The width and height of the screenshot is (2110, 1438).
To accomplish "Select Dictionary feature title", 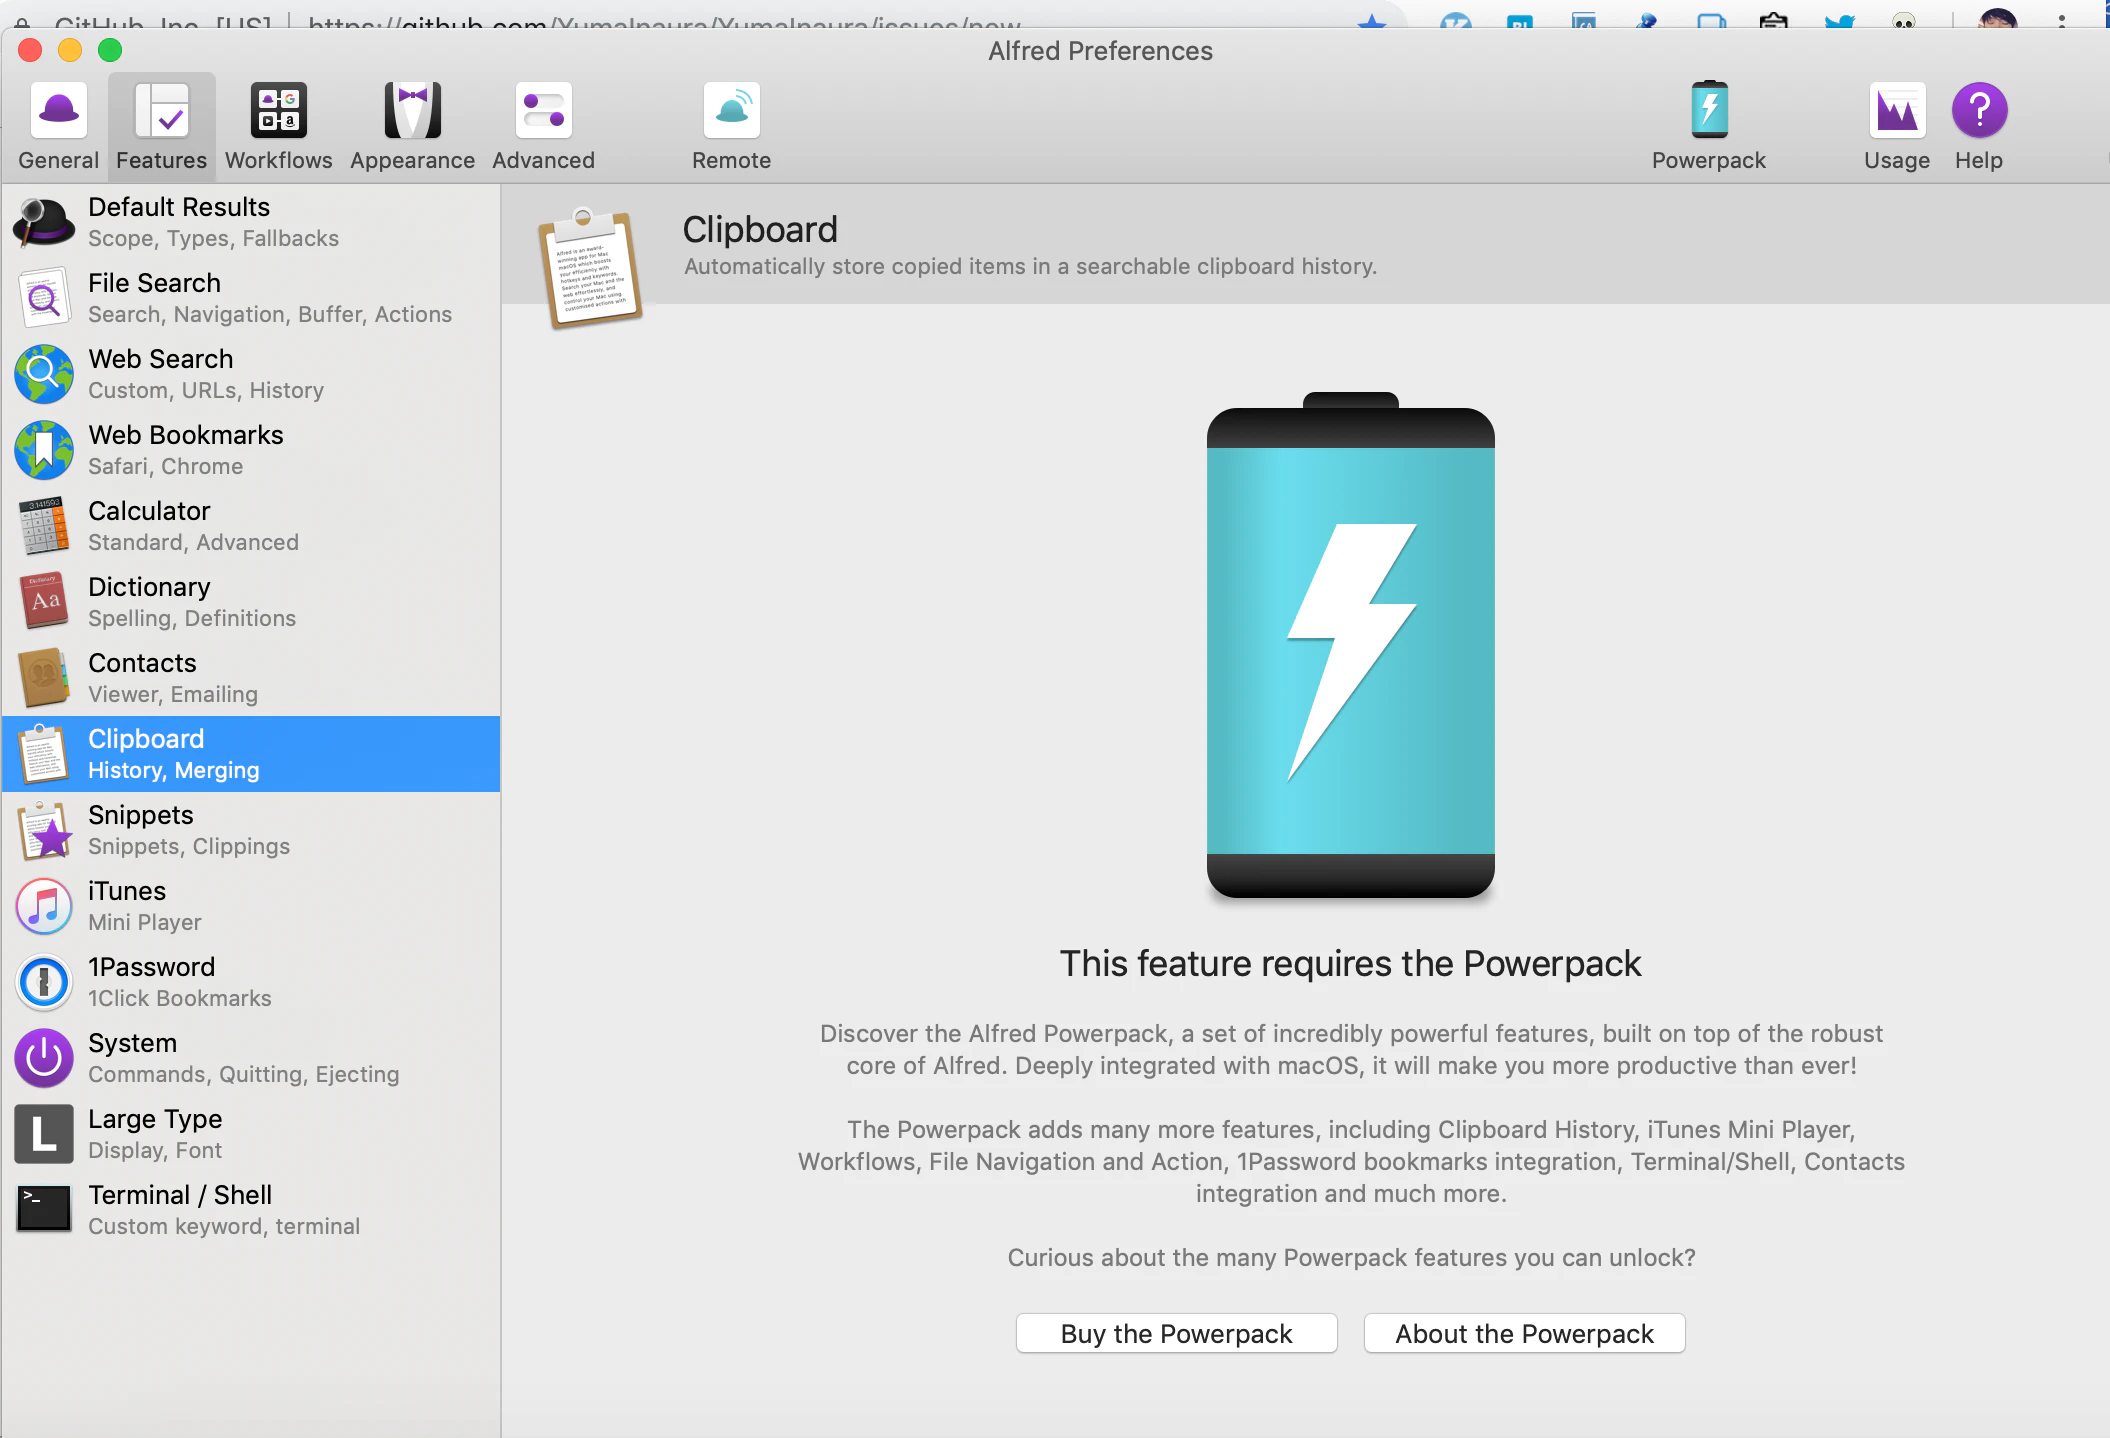I will click(149, 587).
